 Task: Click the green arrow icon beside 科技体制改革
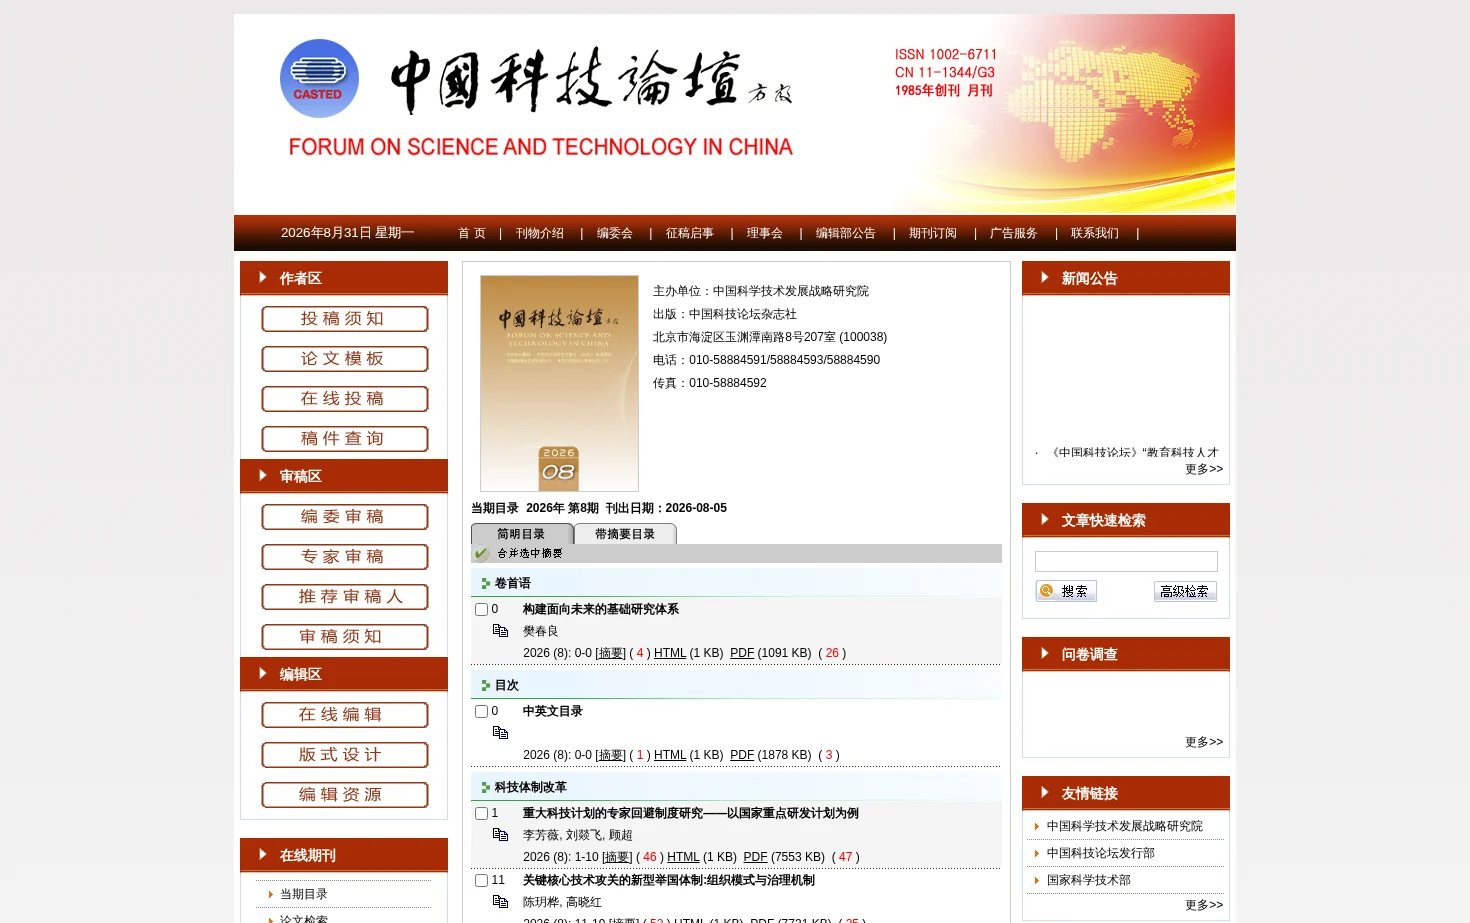pyautogui.click(x=486, y=787)
